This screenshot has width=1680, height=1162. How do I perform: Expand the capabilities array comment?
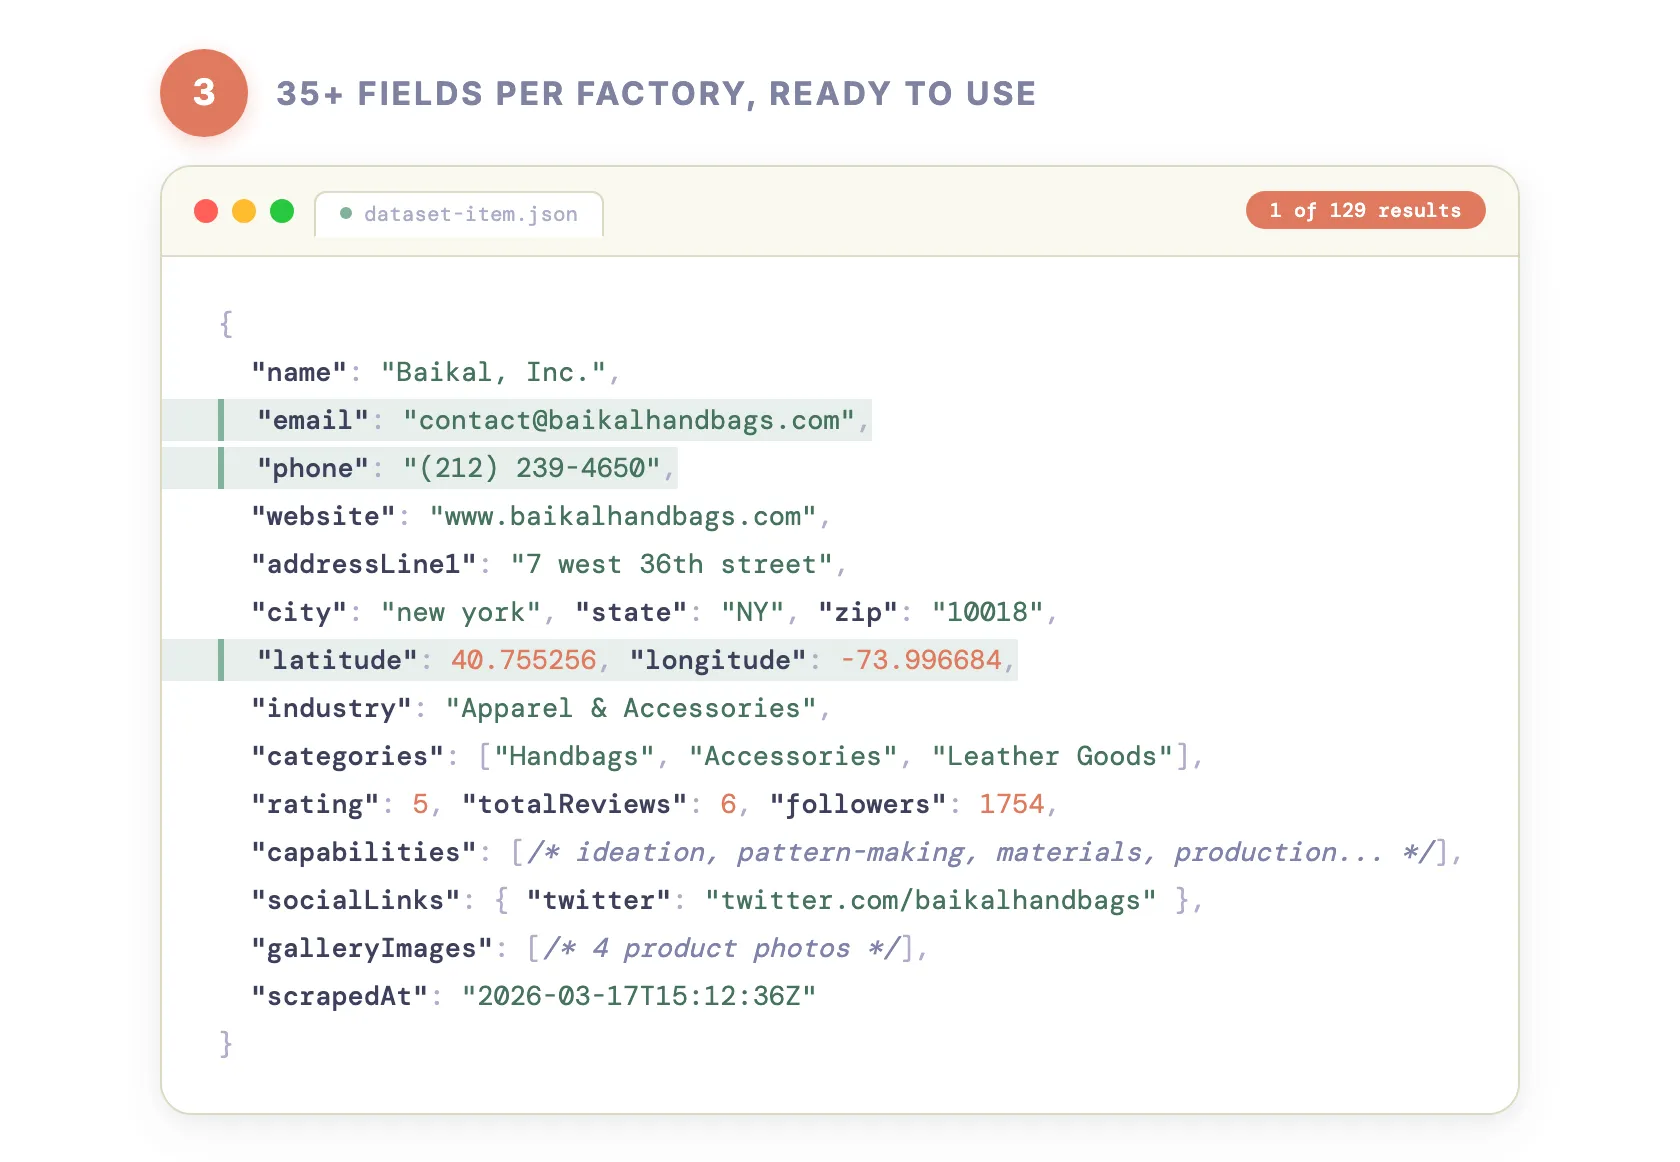click(980, 852)
